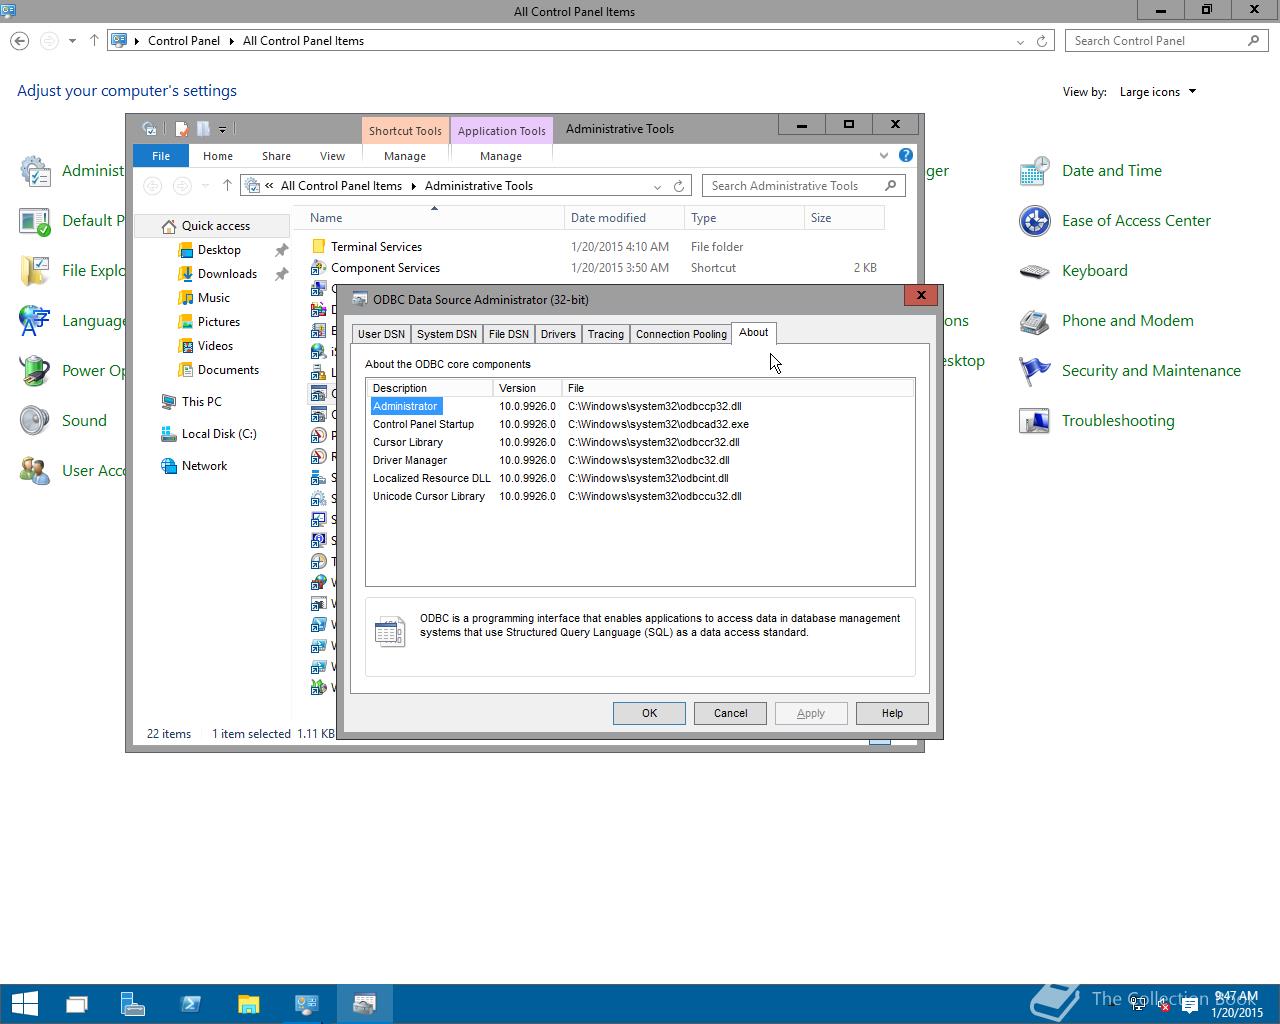Screen dimensions: 1280x1024
Task: Open File Explorer from the taskbar
Action: (x=249, y=1004)
